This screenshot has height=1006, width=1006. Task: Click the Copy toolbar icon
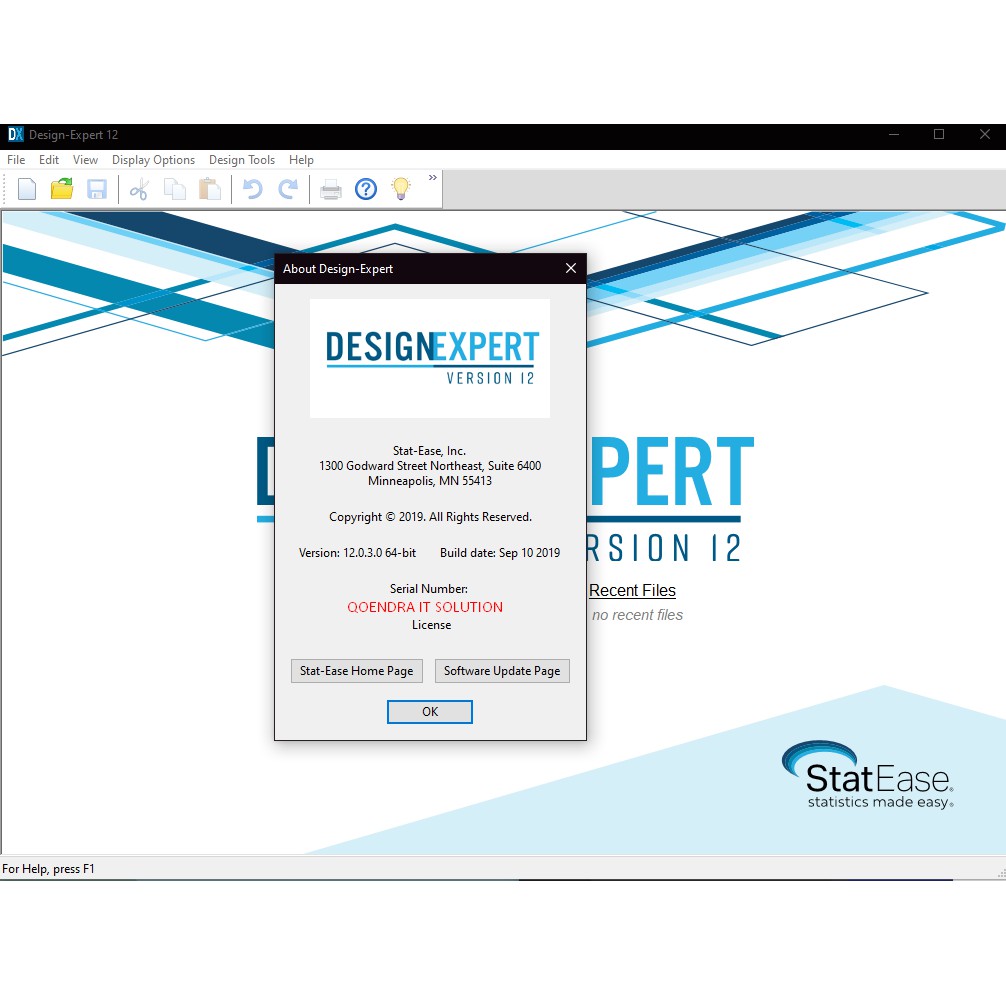175,189
